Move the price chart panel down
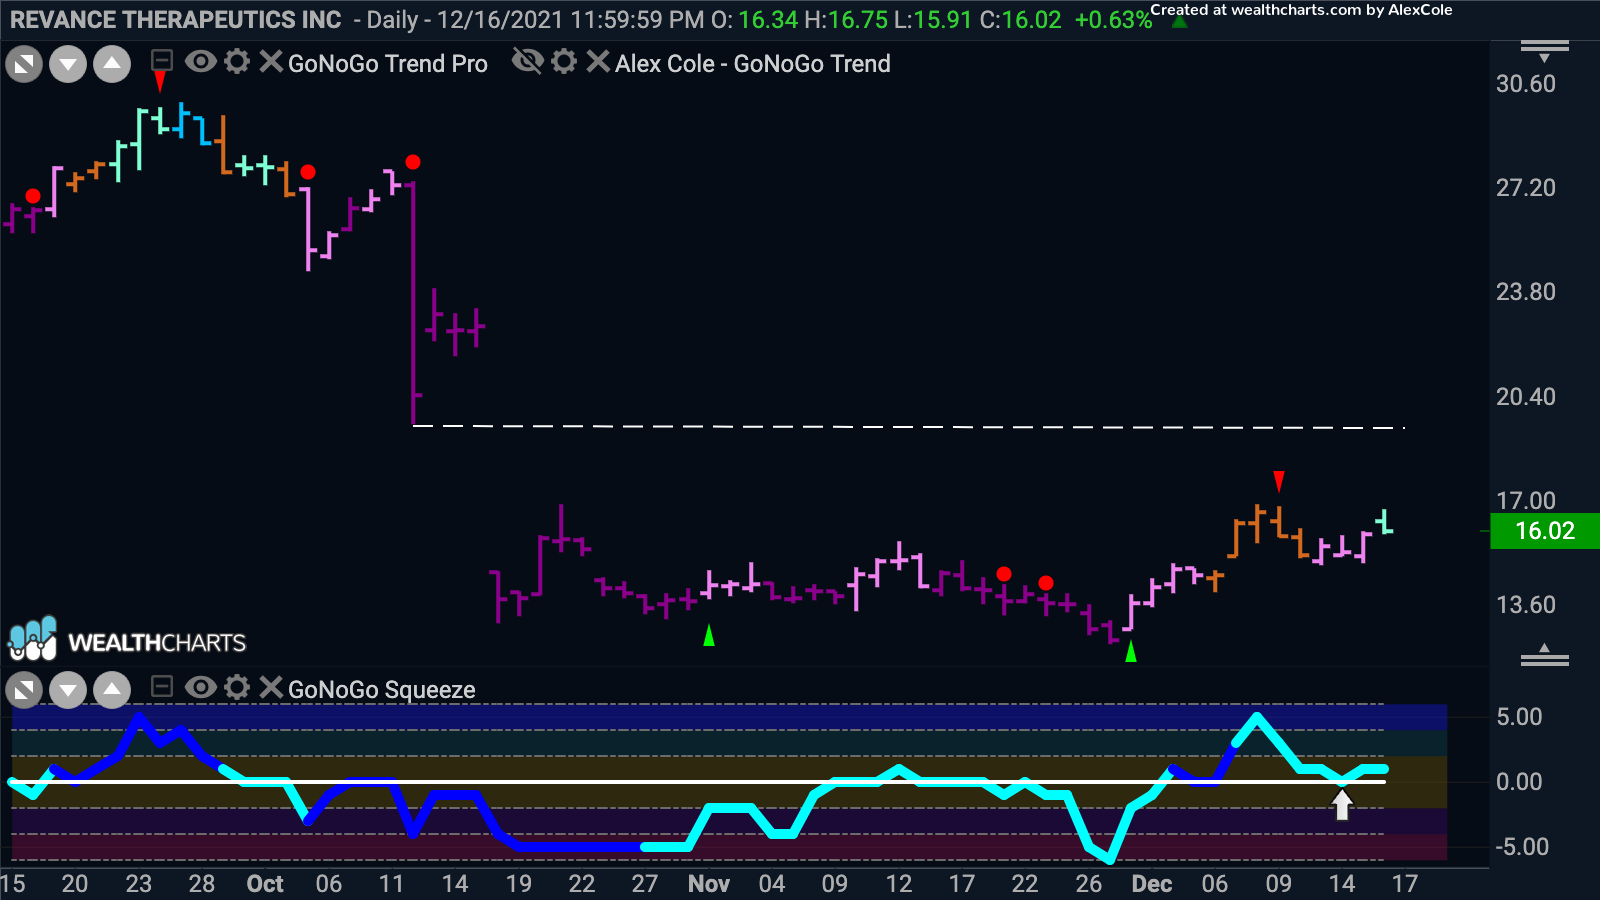Image resolution: width=1600 pixels, height=900 pixels. (x=68, y=65)
